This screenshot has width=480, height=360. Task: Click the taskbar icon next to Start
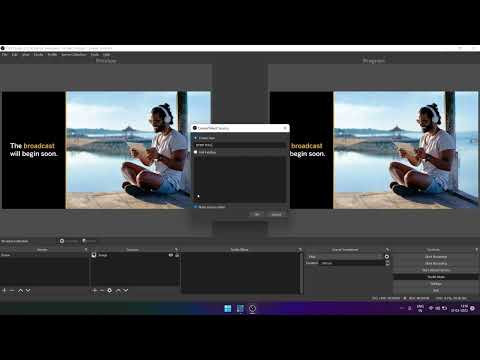[240, 308]
